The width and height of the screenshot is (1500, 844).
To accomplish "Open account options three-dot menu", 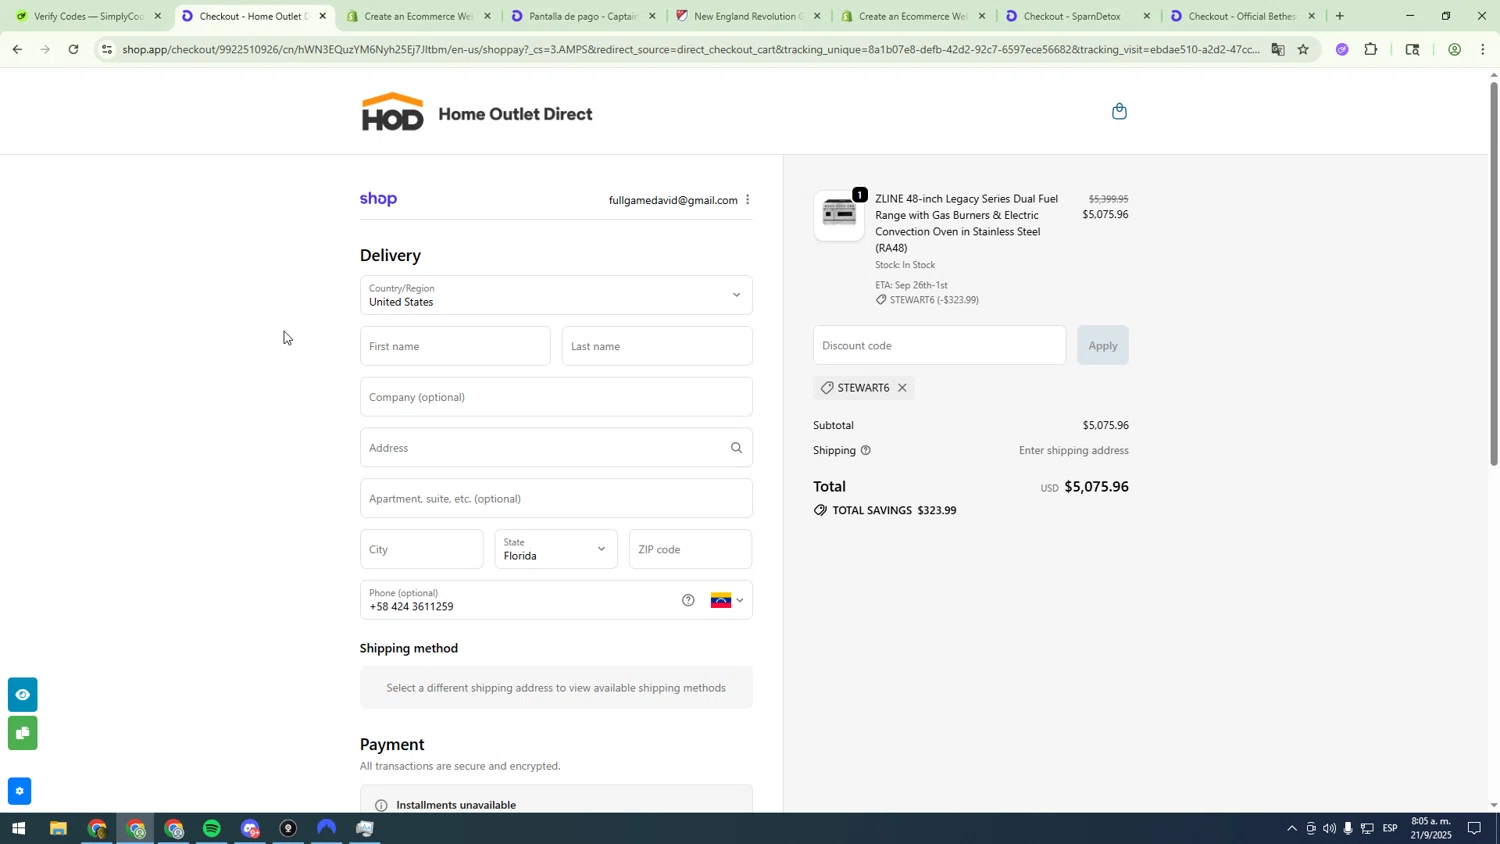I will point(747,200).
